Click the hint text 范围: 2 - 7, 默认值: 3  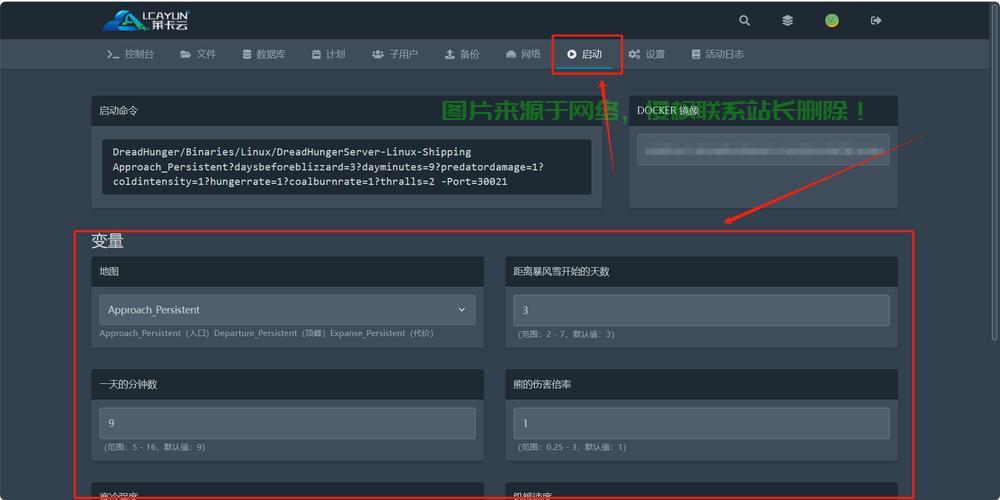(566, 334)
